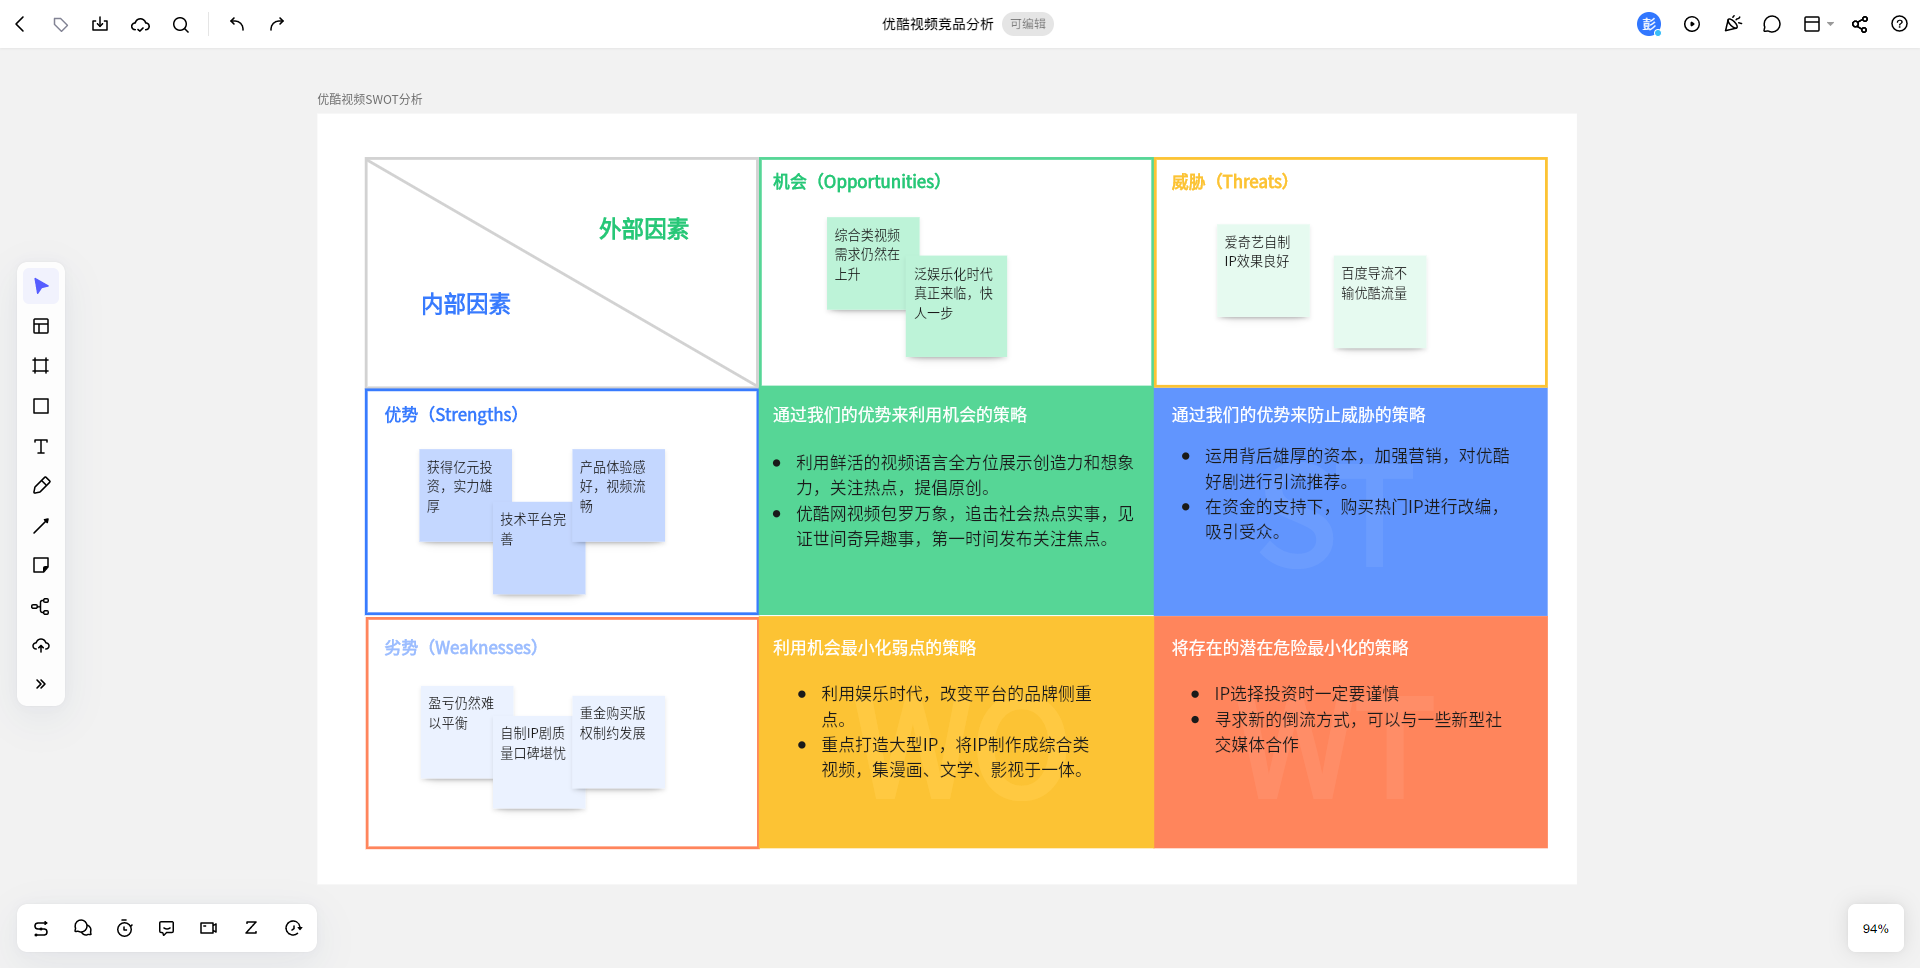Screen dimensions: 1920x968
Task: Click bullet 重点打造大型IP text
Action: click(x=955, y=757)
